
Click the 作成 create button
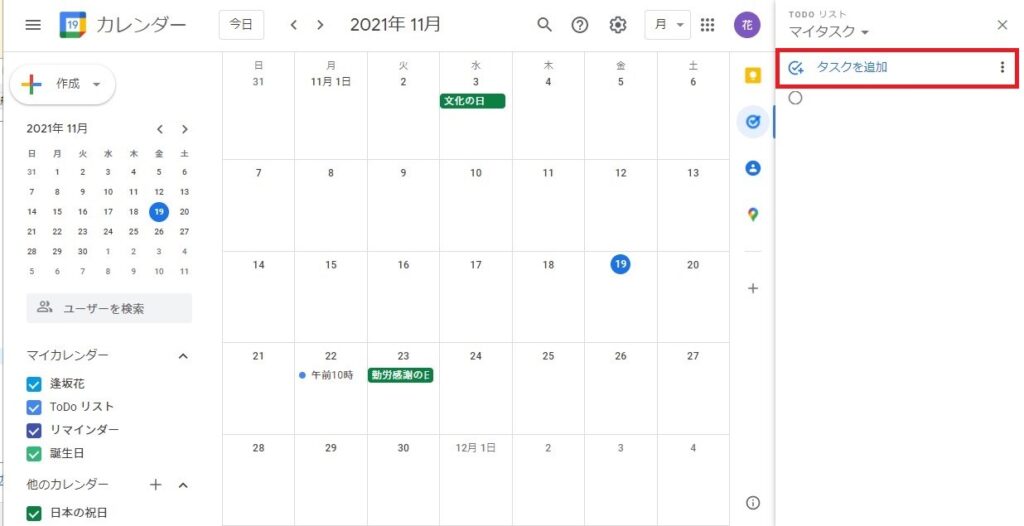coord(62,84)
